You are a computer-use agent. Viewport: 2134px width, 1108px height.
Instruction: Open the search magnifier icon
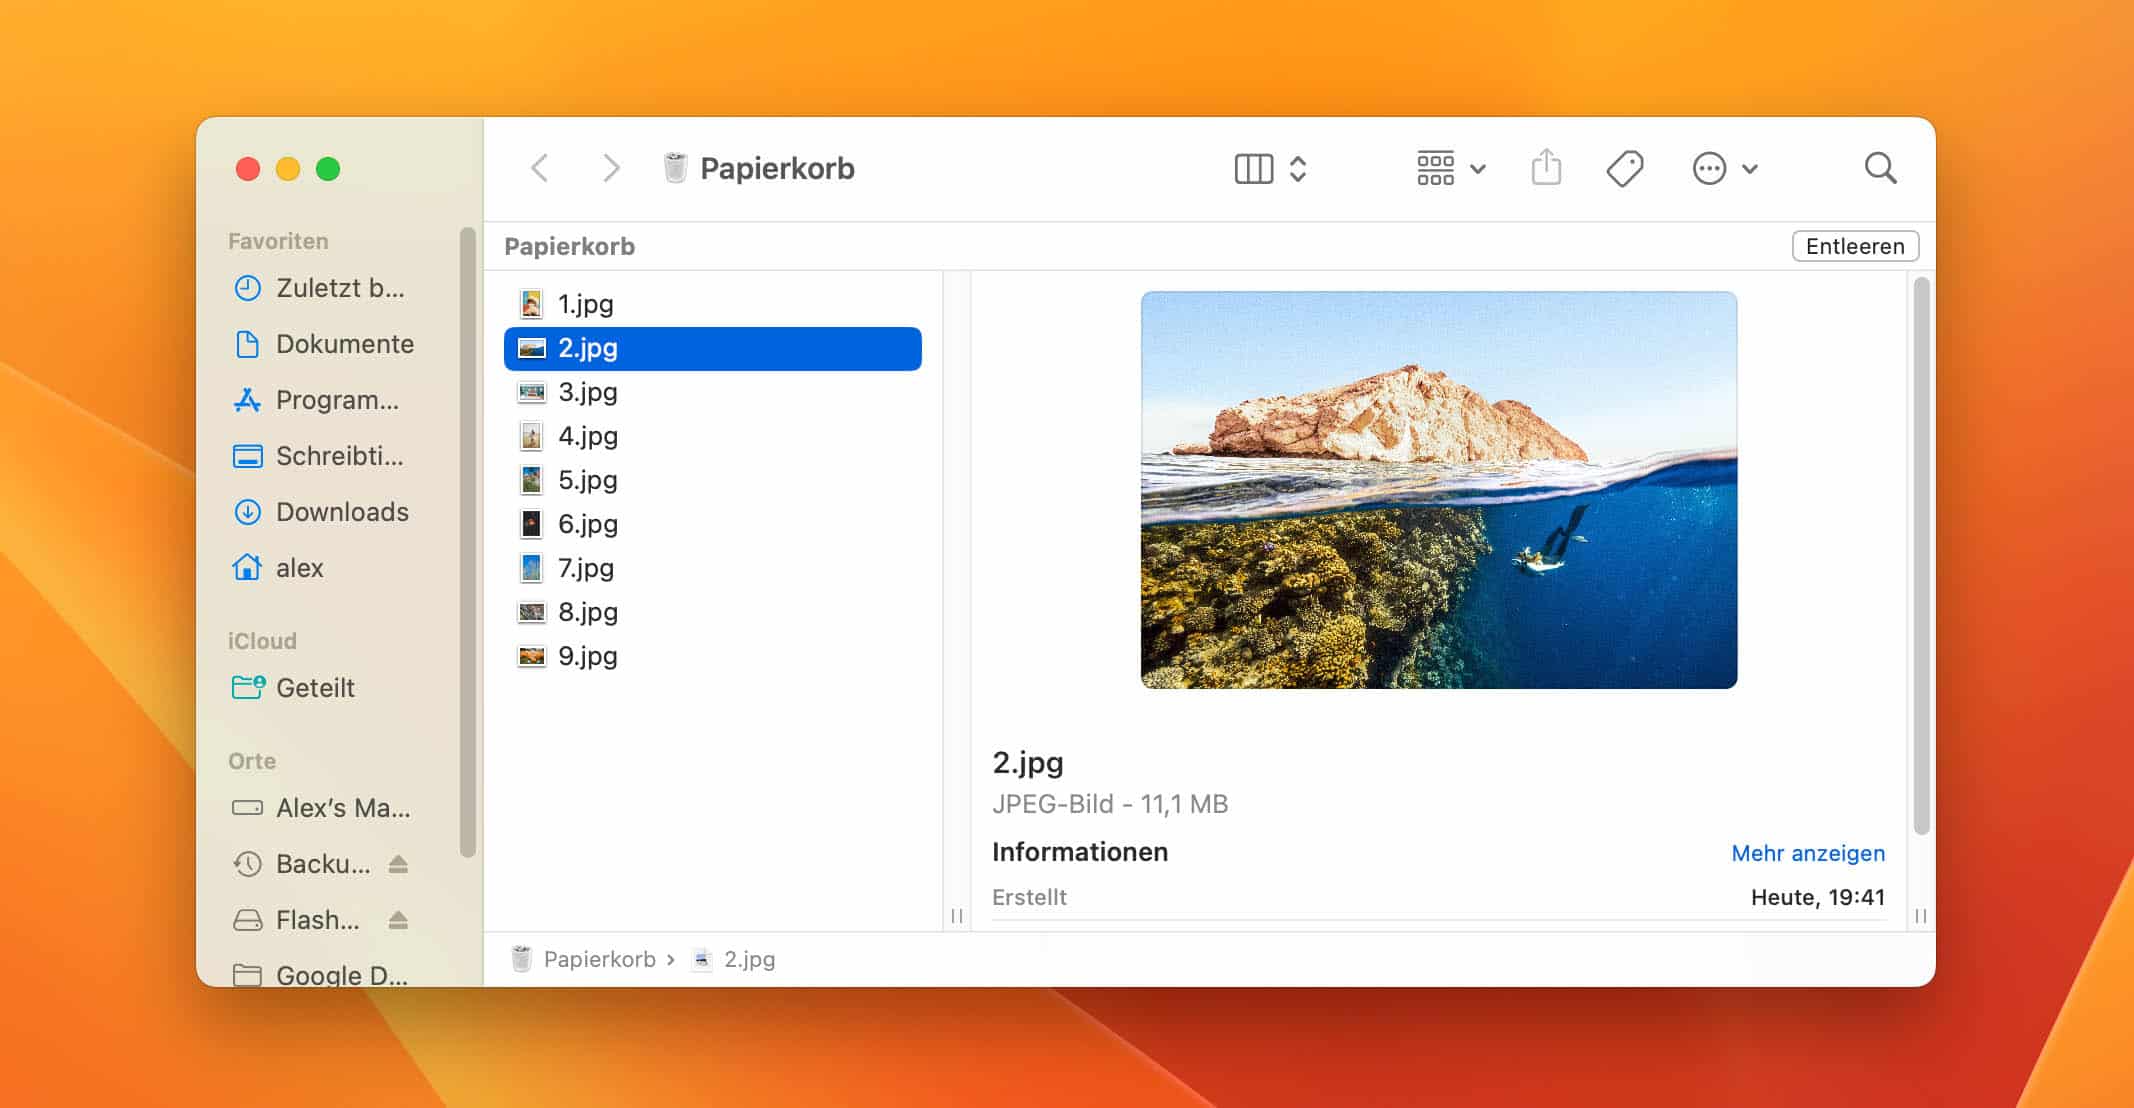click(x=1880, y=168)
